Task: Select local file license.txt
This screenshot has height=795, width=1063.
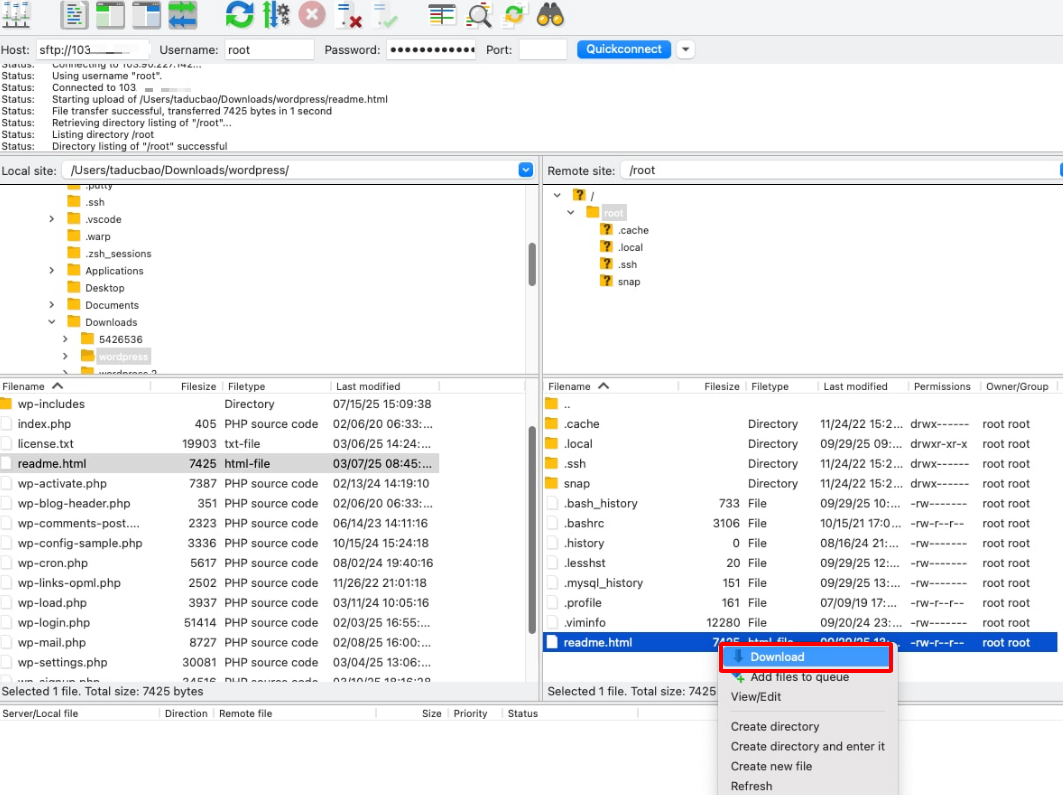Action: tap(220, 443)
